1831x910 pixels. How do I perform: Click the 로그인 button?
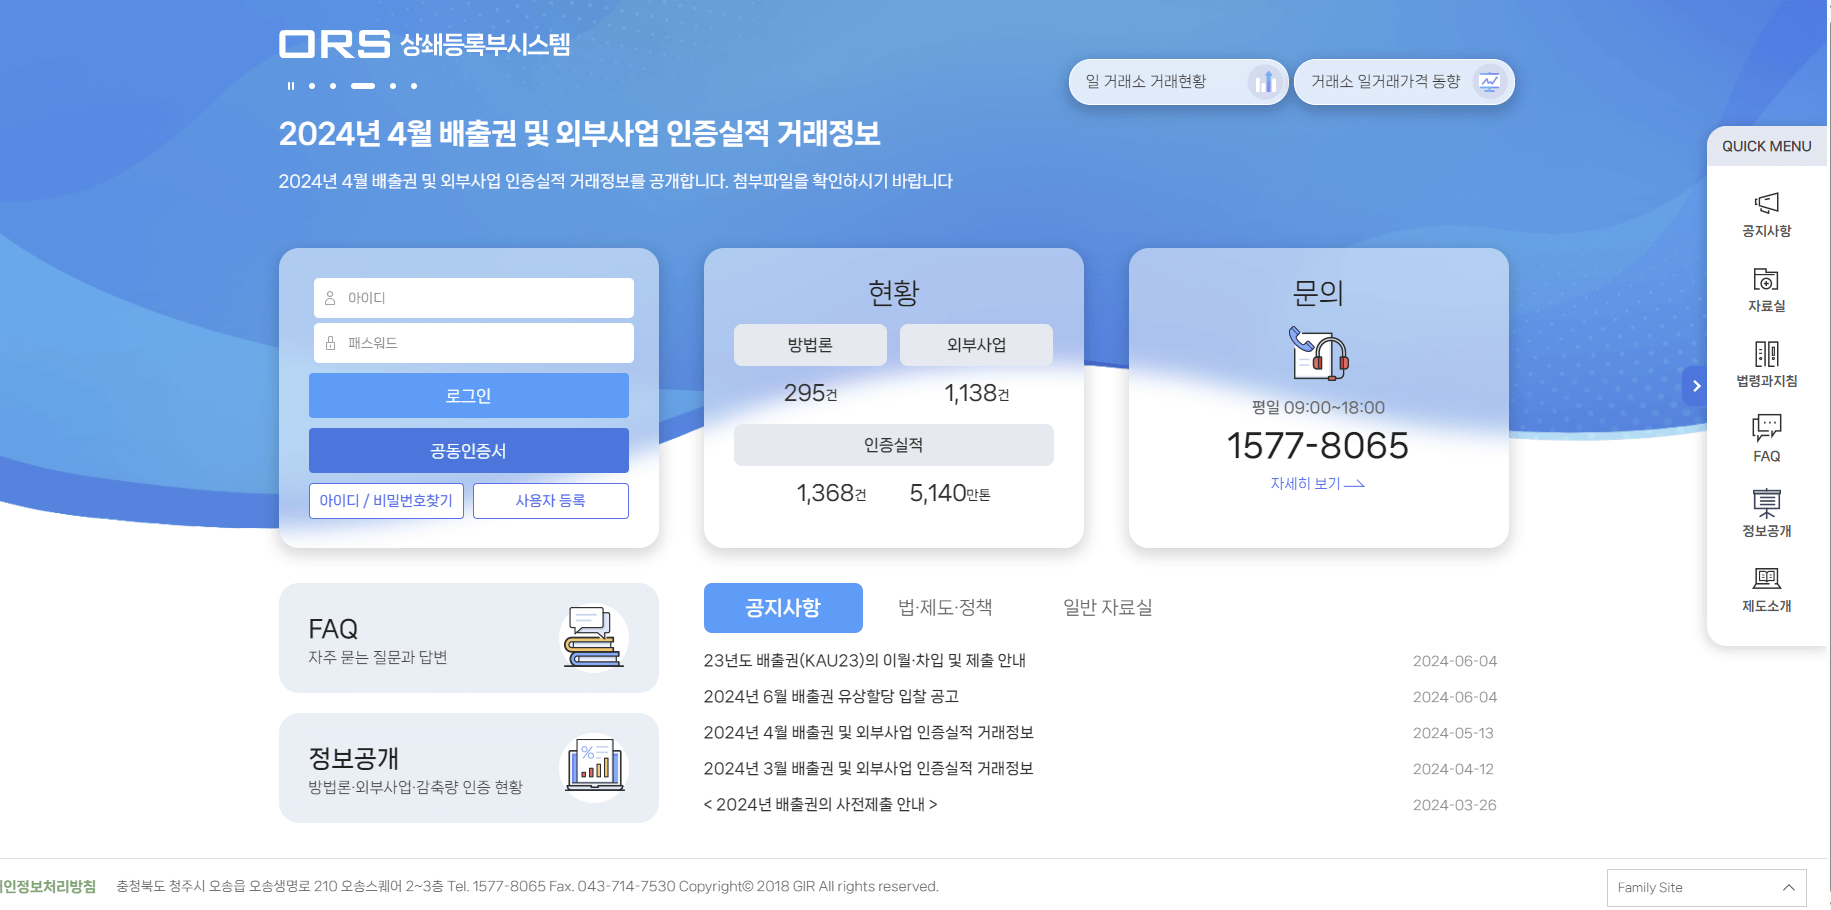pyautogui.click(x=469, y=395)
